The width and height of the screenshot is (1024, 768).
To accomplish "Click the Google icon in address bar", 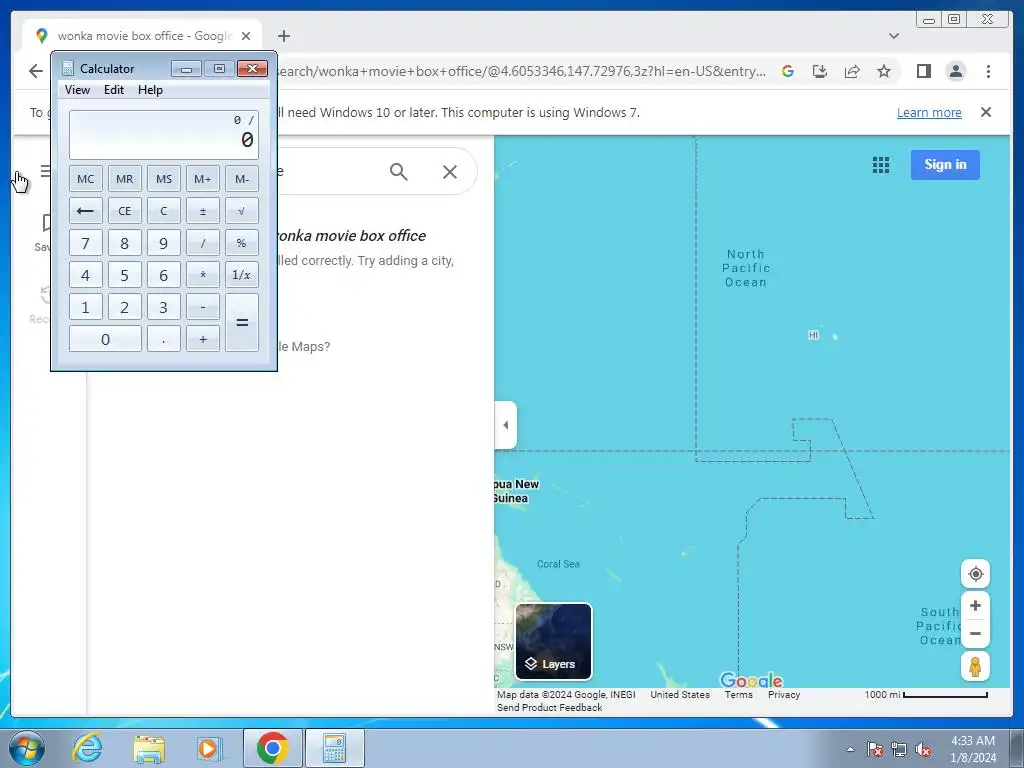I will [x=788, y=71].
